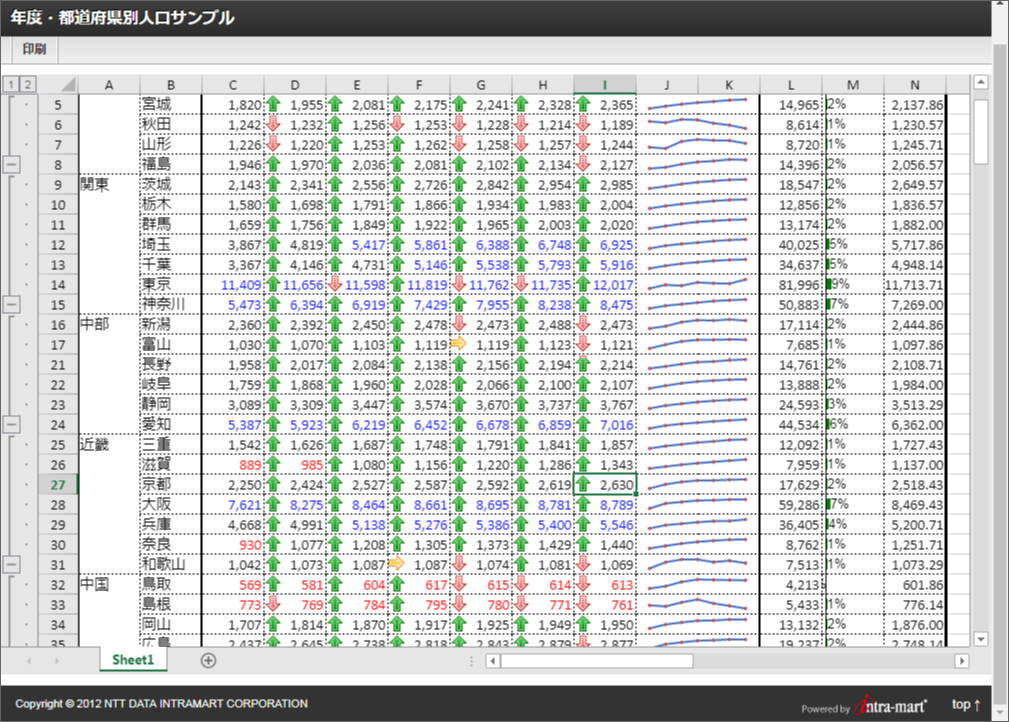Click cell containing 神奈川
1009x722 pixels.
pyautogui.click(x=171, y=304)
